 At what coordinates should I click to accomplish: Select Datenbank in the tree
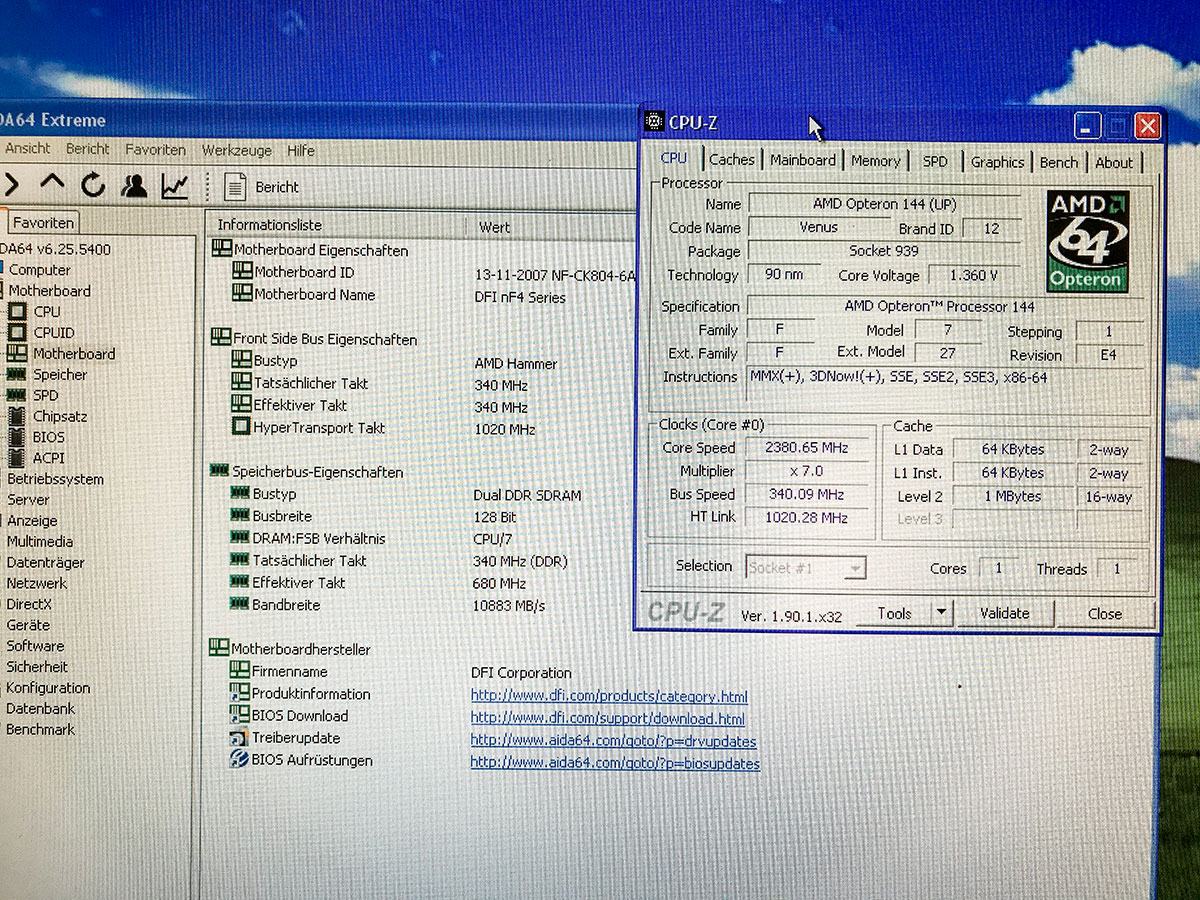click(40, 709)
